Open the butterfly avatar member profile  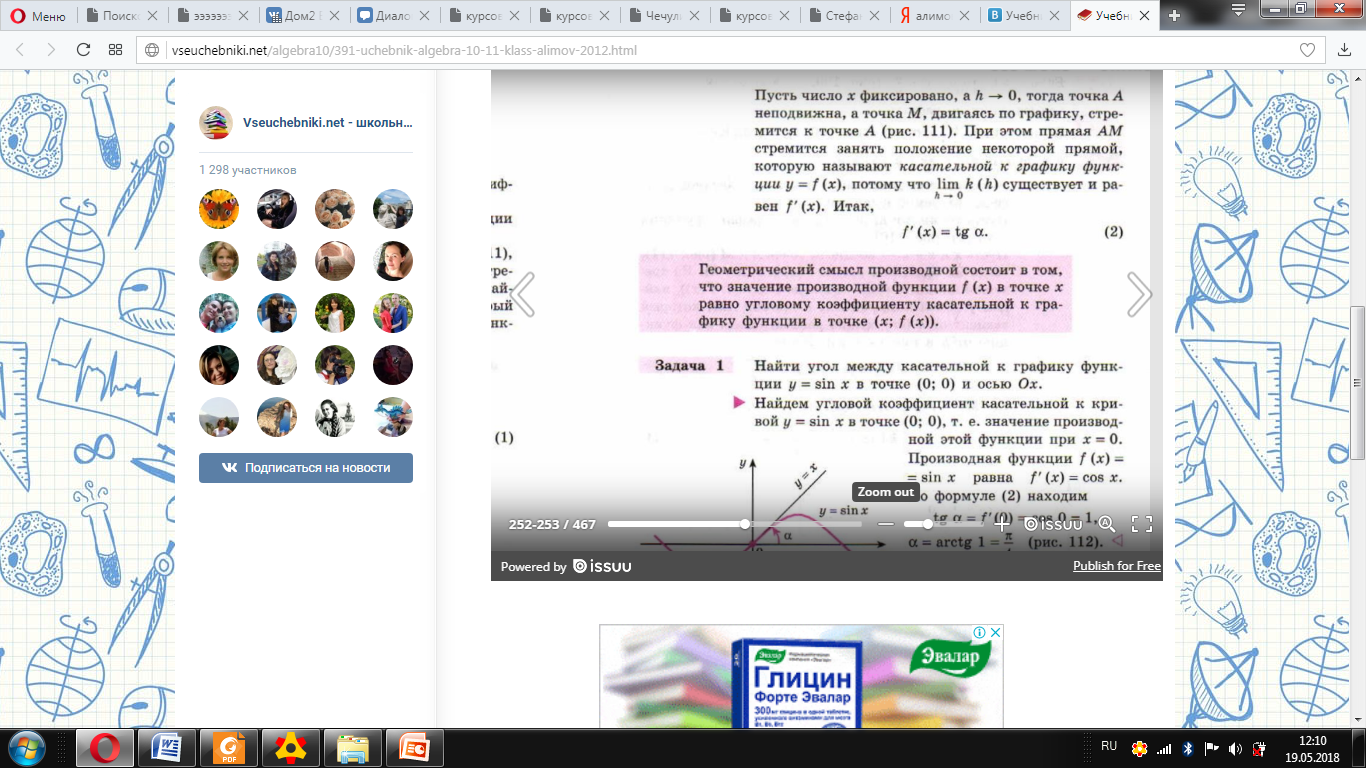(219, 209)
